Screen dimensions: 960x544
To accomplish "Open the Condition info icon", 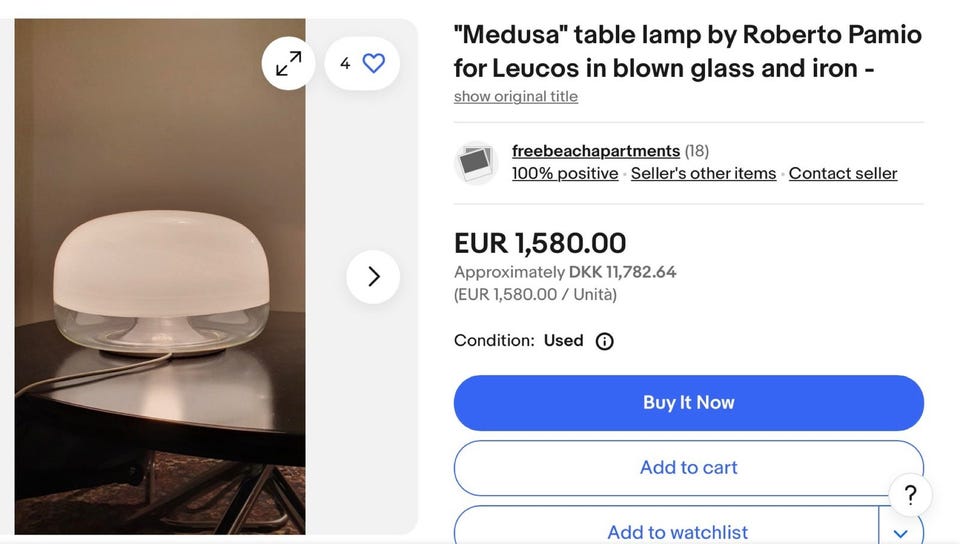I will tap(604, 341).
